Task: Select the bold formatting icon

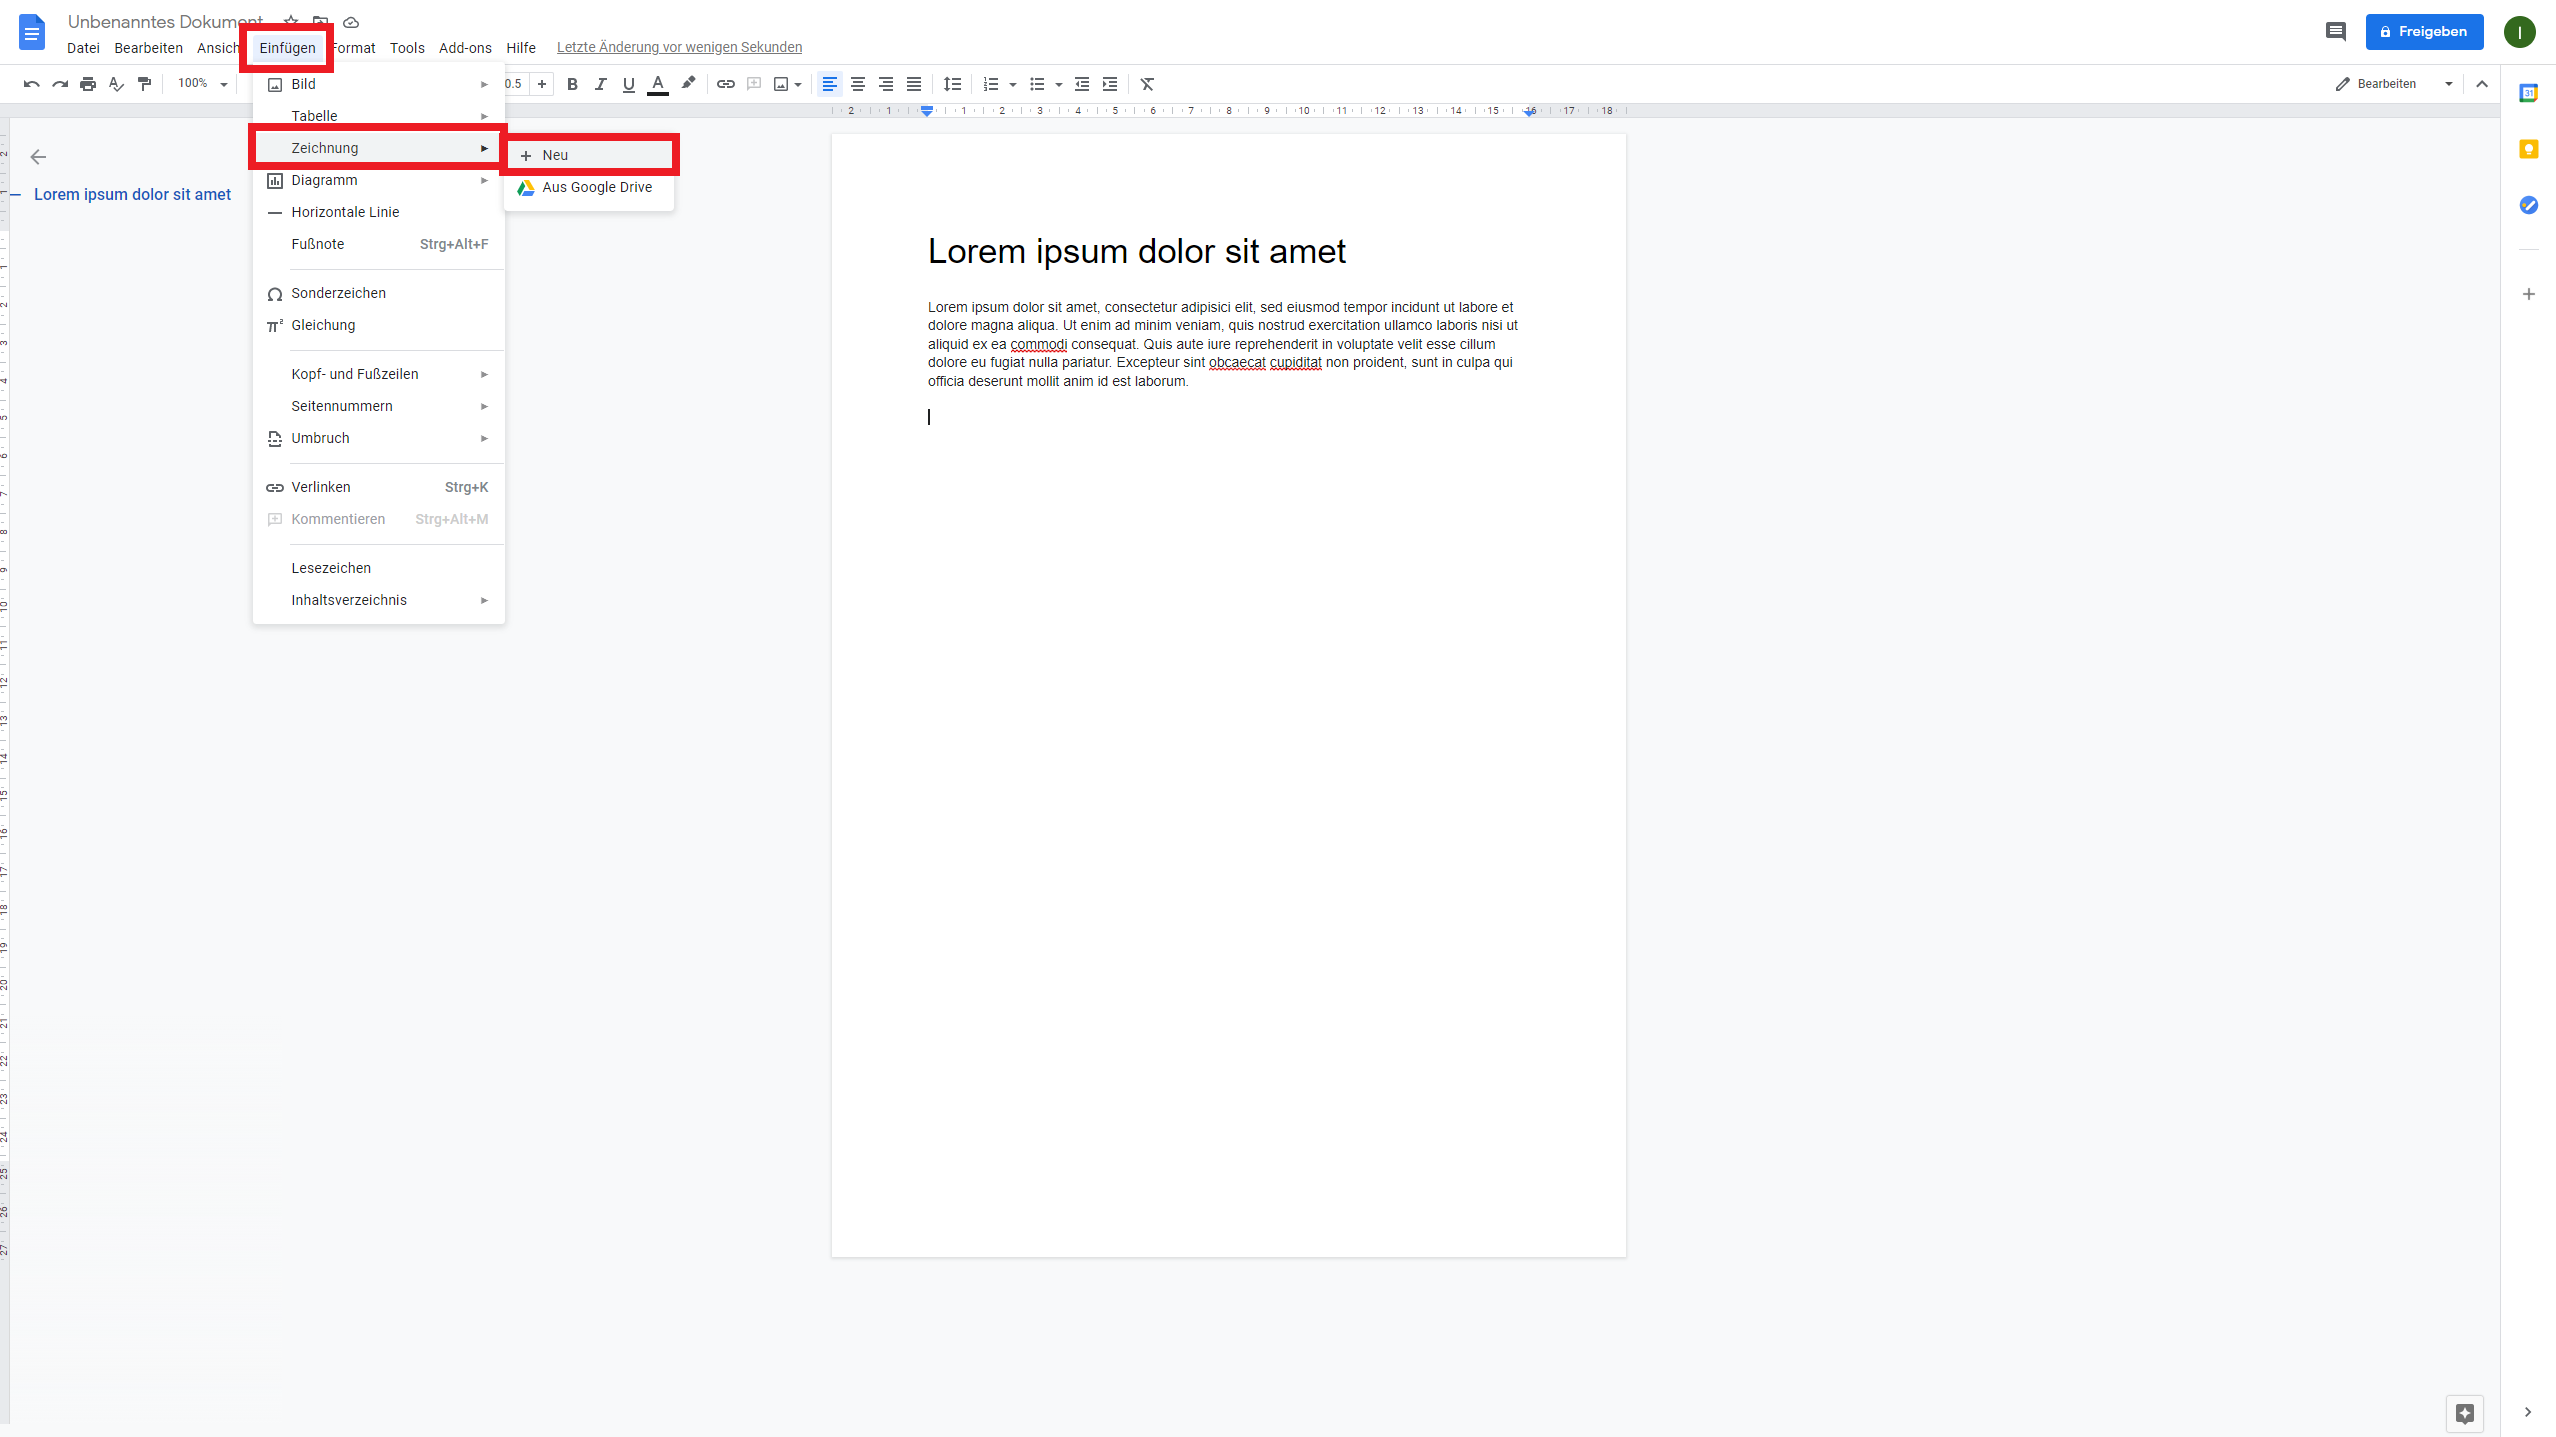Action: point(571,84)
